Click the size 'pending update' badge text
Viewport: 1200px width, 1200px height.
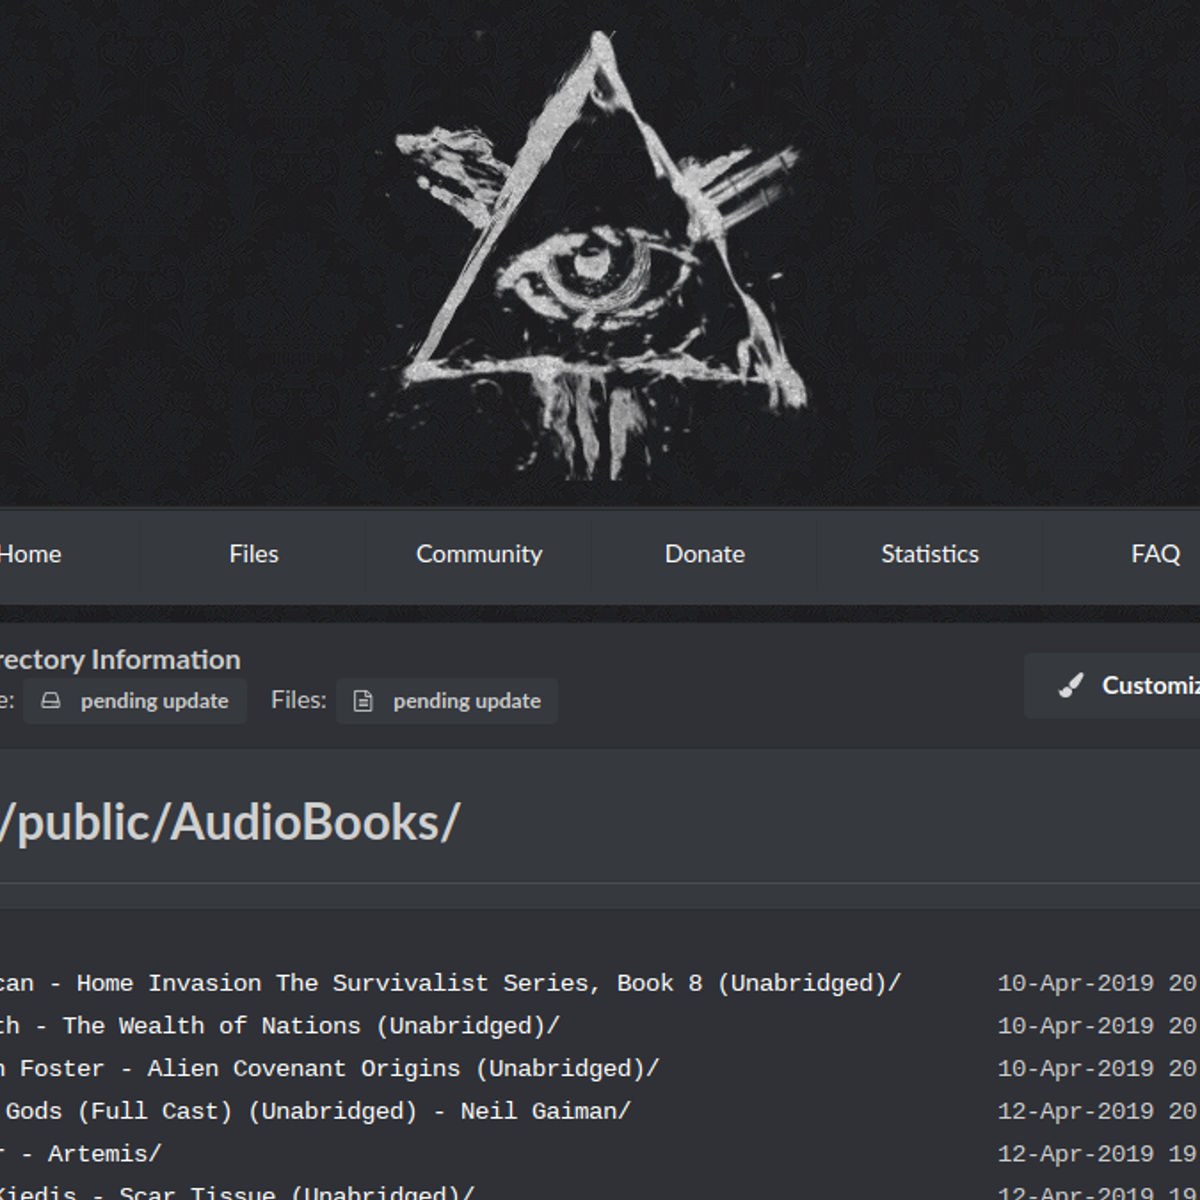[x=154, y=701]
